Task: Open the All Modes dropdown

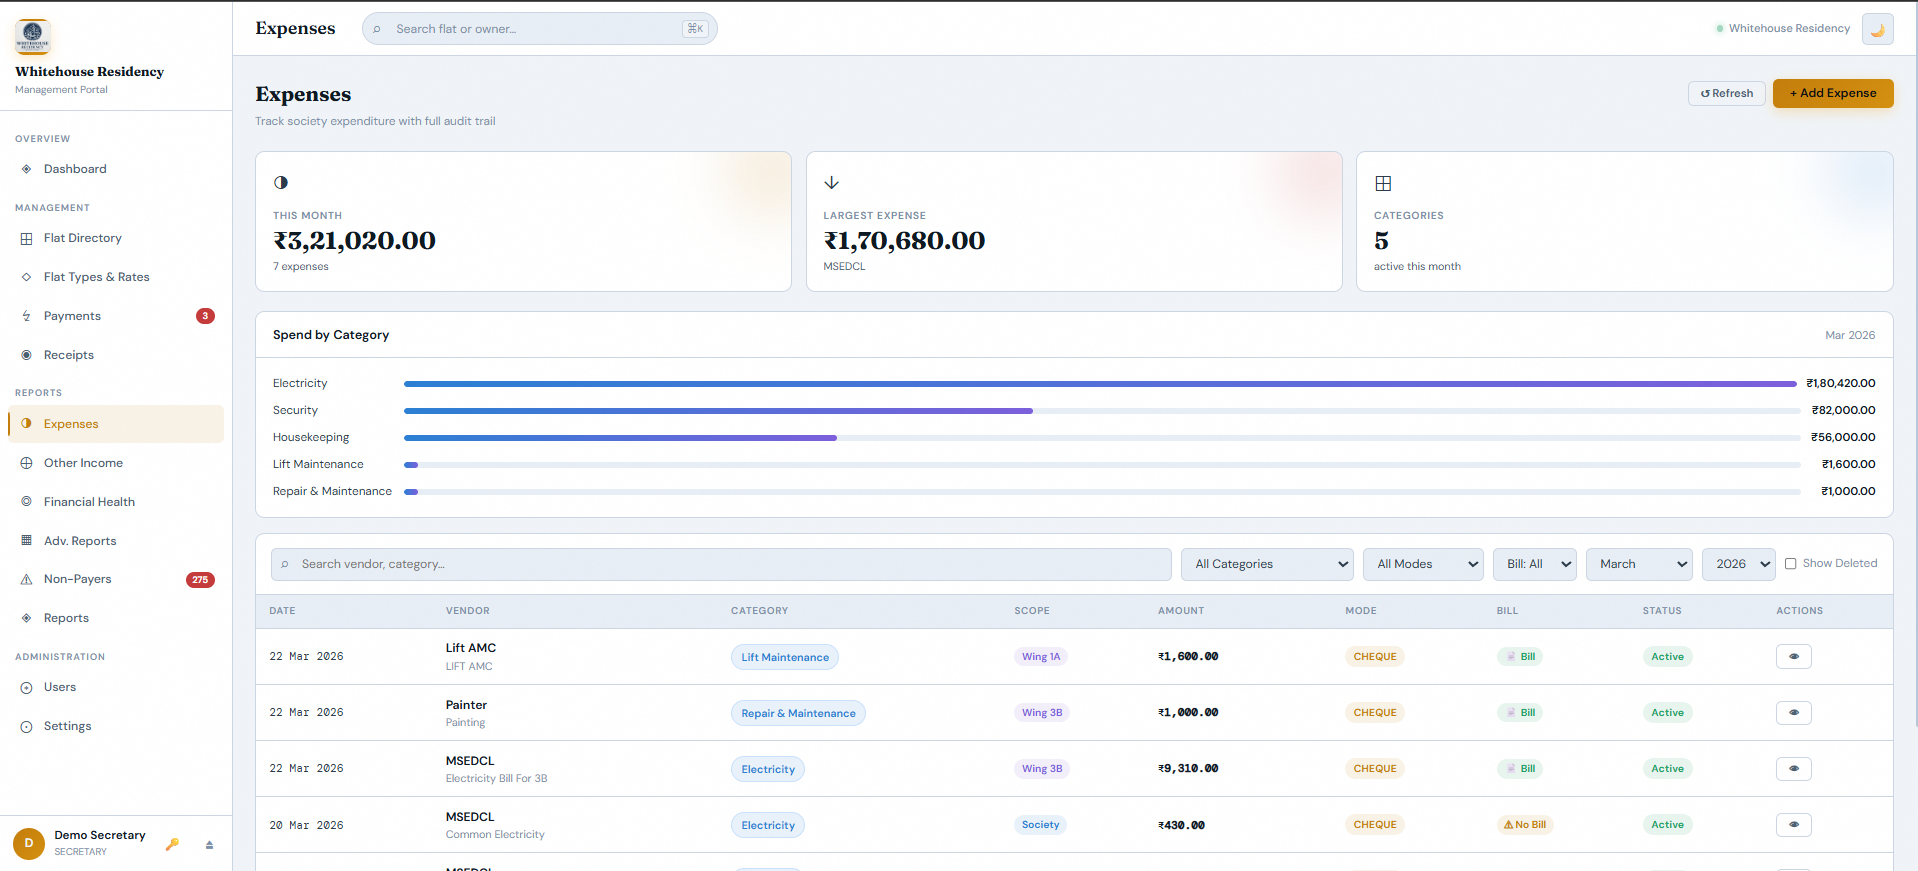Action: pos(1423,564)
